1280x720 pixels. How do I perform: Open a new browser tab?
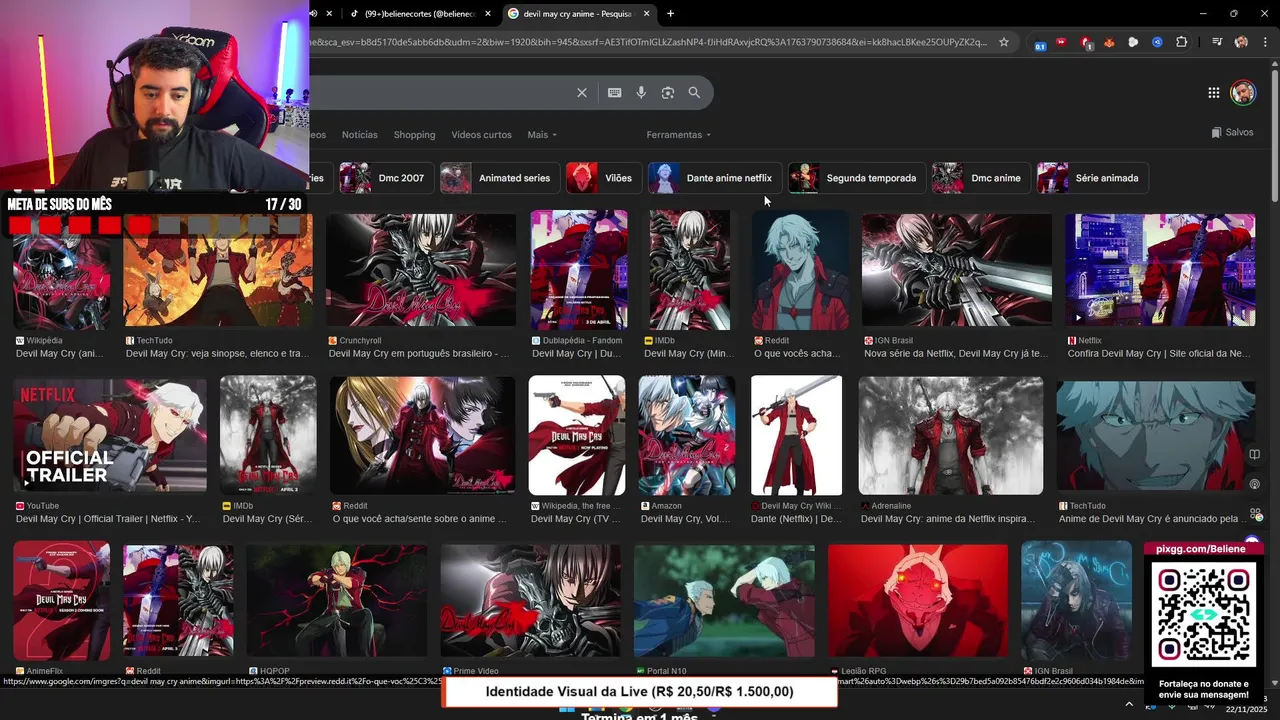tap(670, 13)
